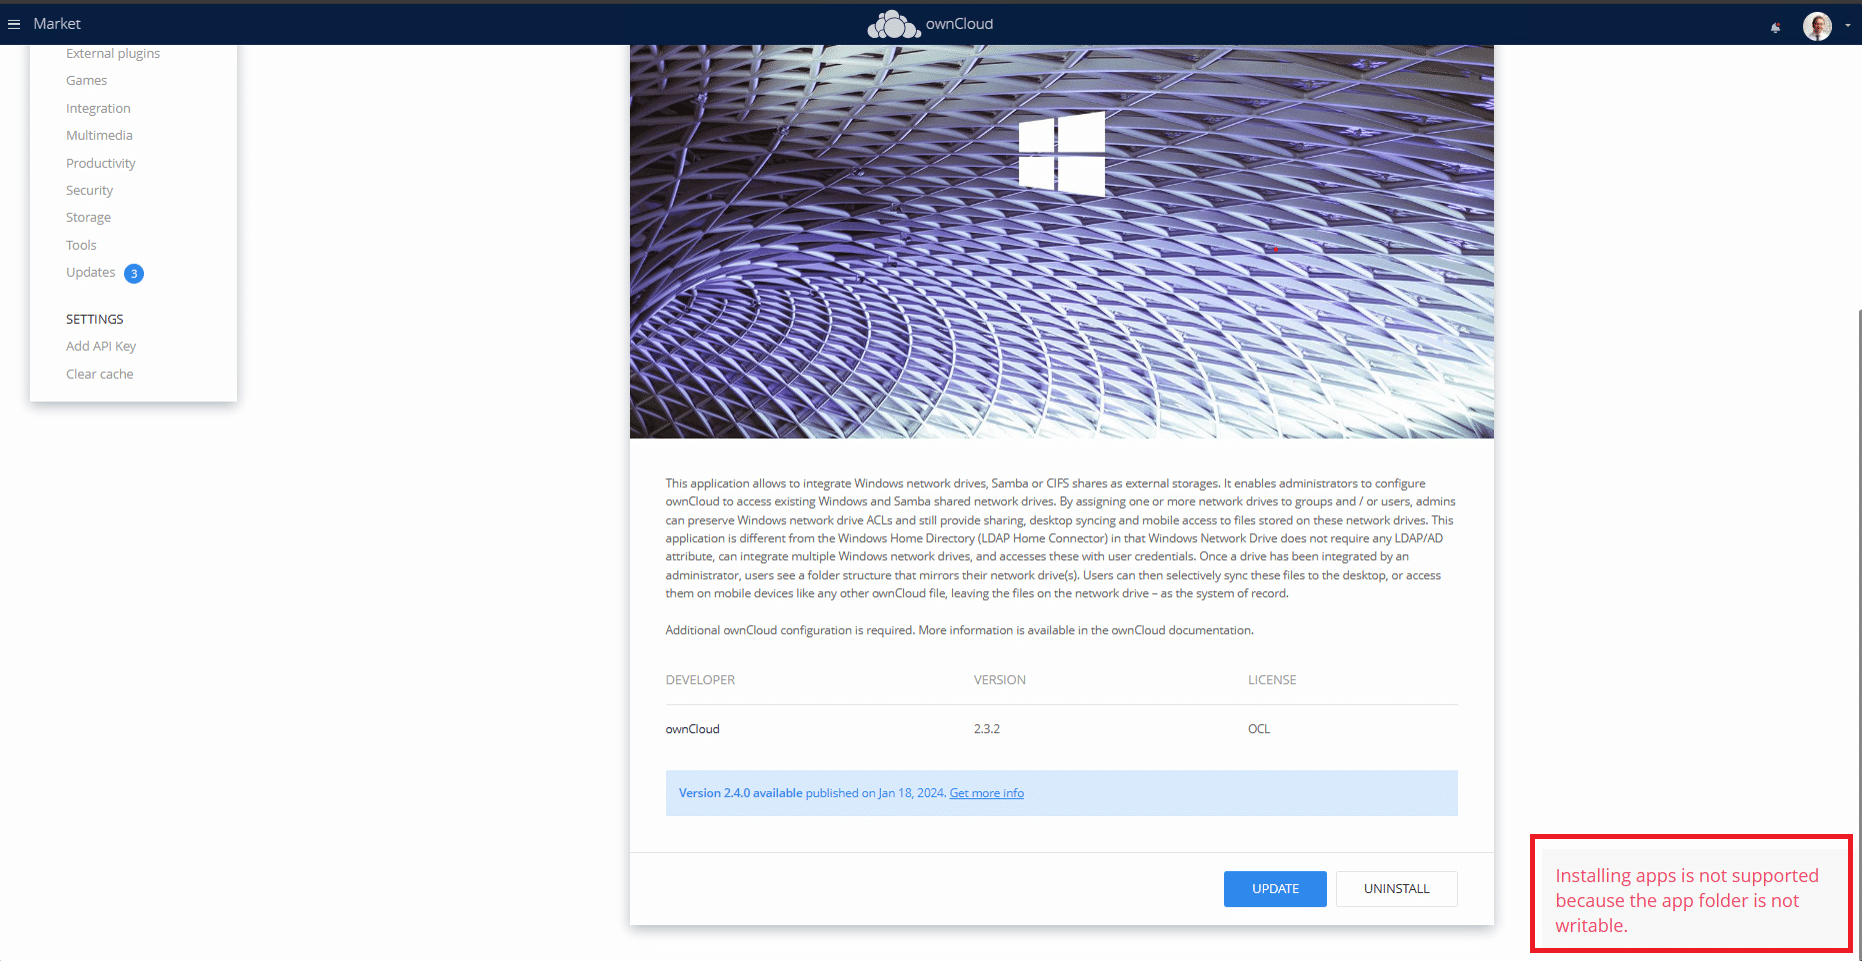Select the Tools category
1862x961 pixels.
[81, 245]
